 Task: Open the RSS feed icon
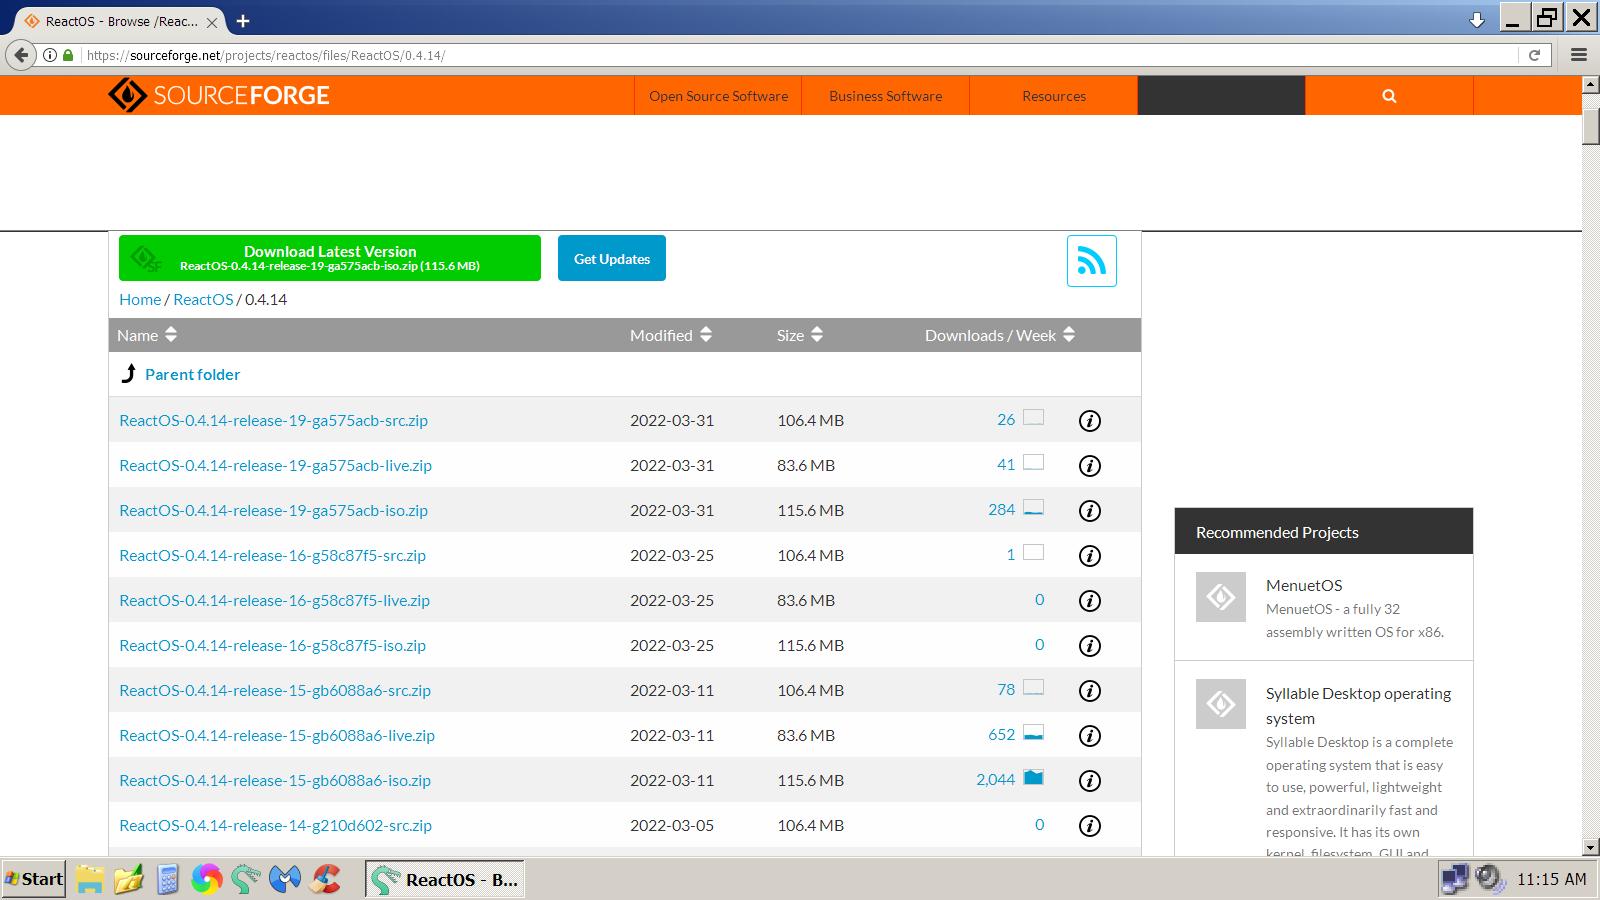[x=1092, y=261]
